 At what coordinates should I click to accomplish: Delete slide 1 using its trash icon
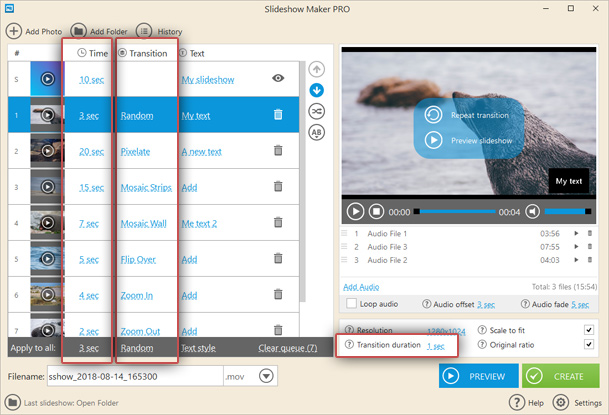coord(278,115)
